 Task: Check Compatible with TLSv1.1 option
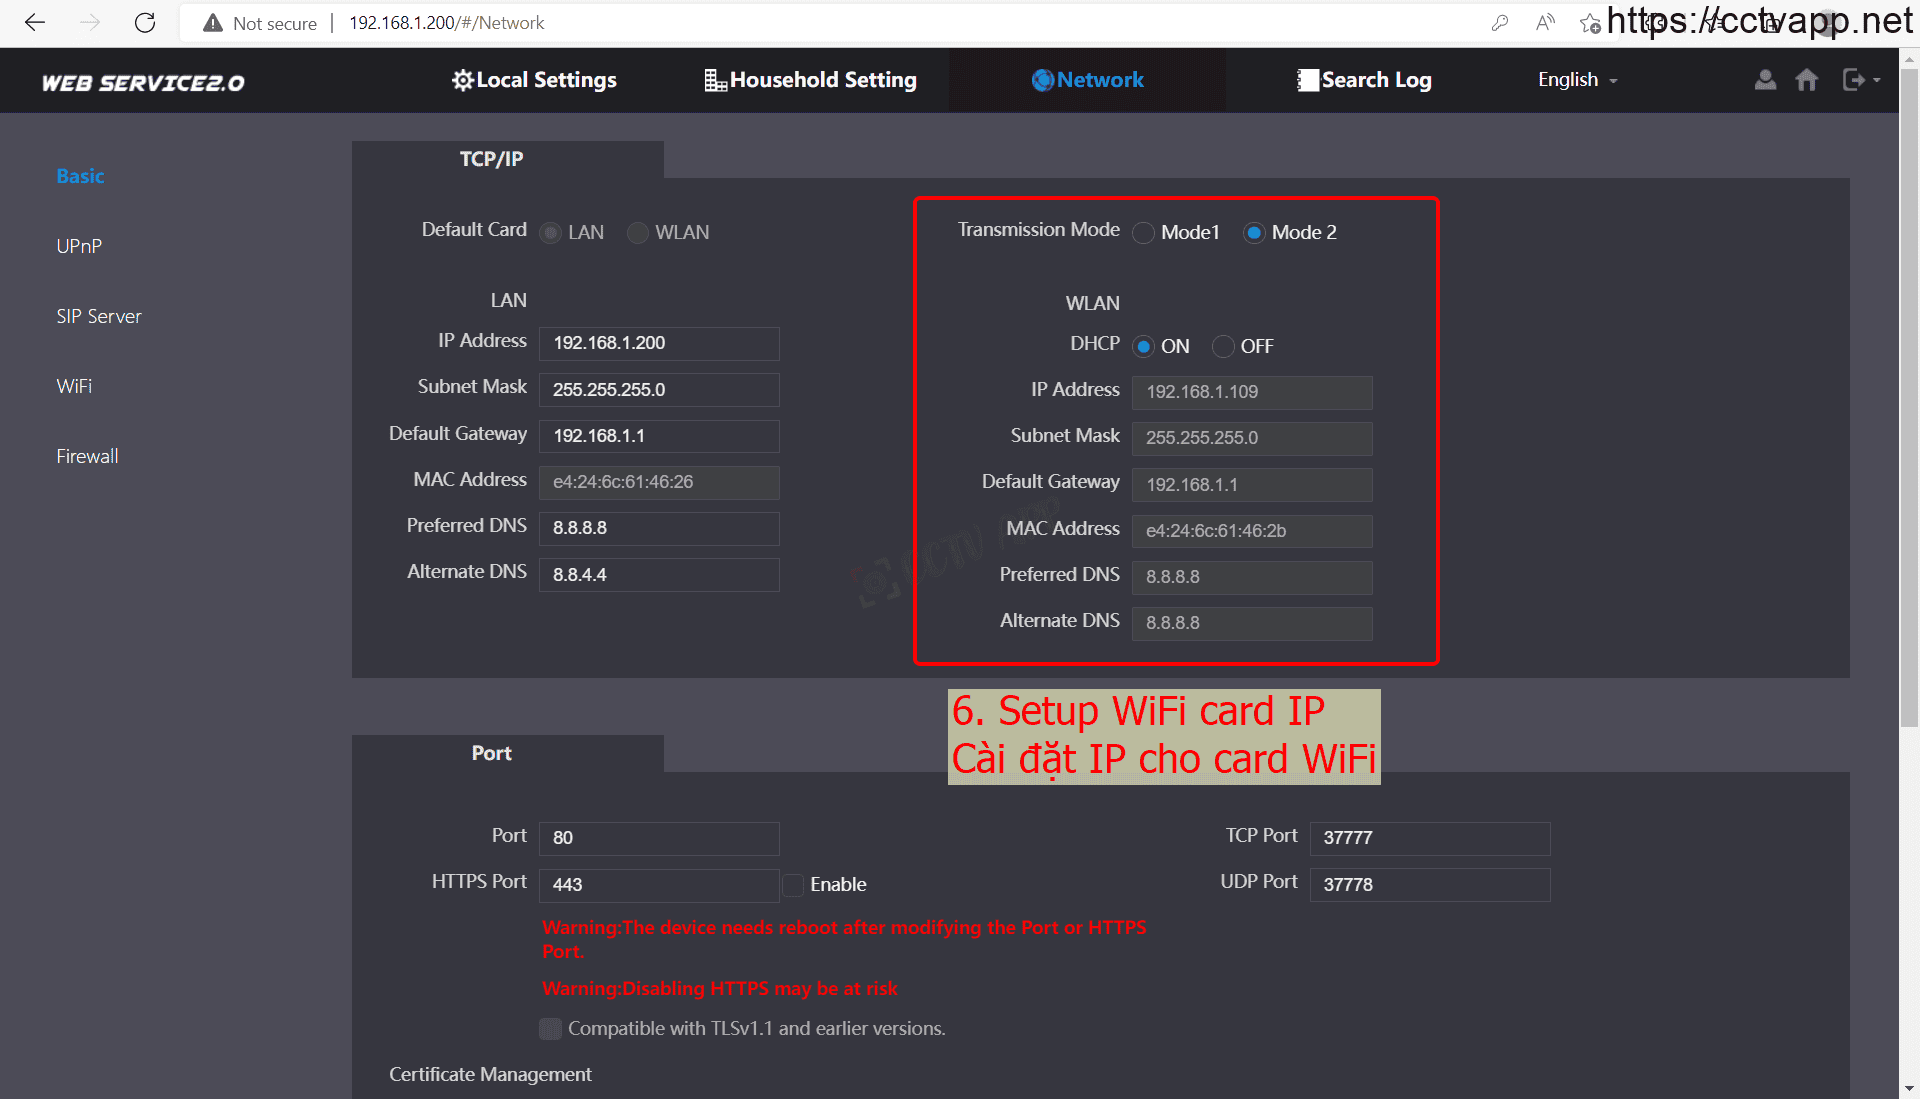tap(550, 1029)
